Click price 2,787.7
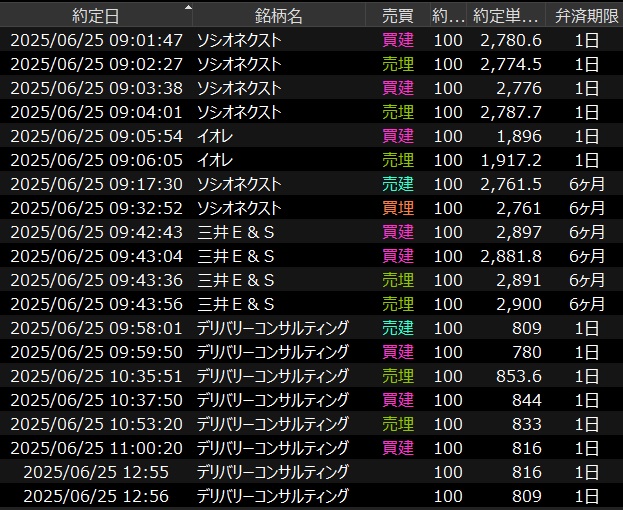This screenshot has height=510, width=623. [x=511, y=112]
